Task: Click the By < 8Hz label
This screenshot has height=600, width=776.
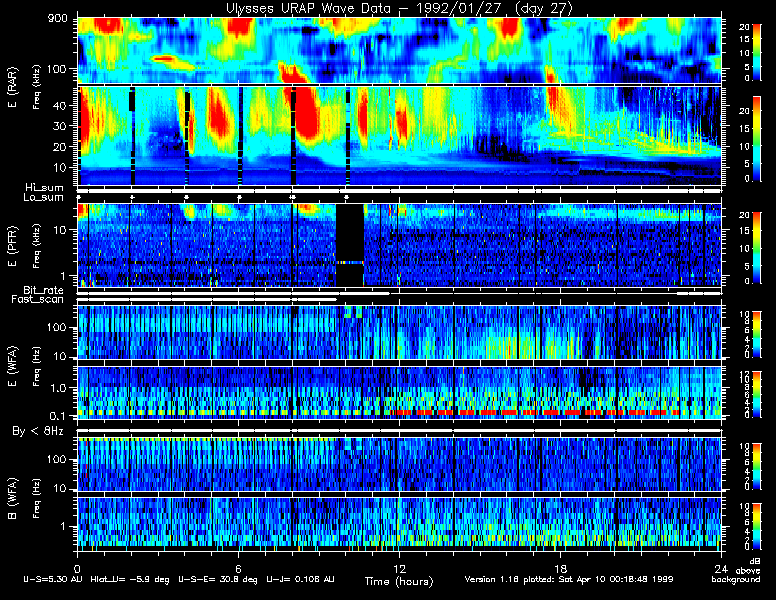Action: (x=38, y=431)
